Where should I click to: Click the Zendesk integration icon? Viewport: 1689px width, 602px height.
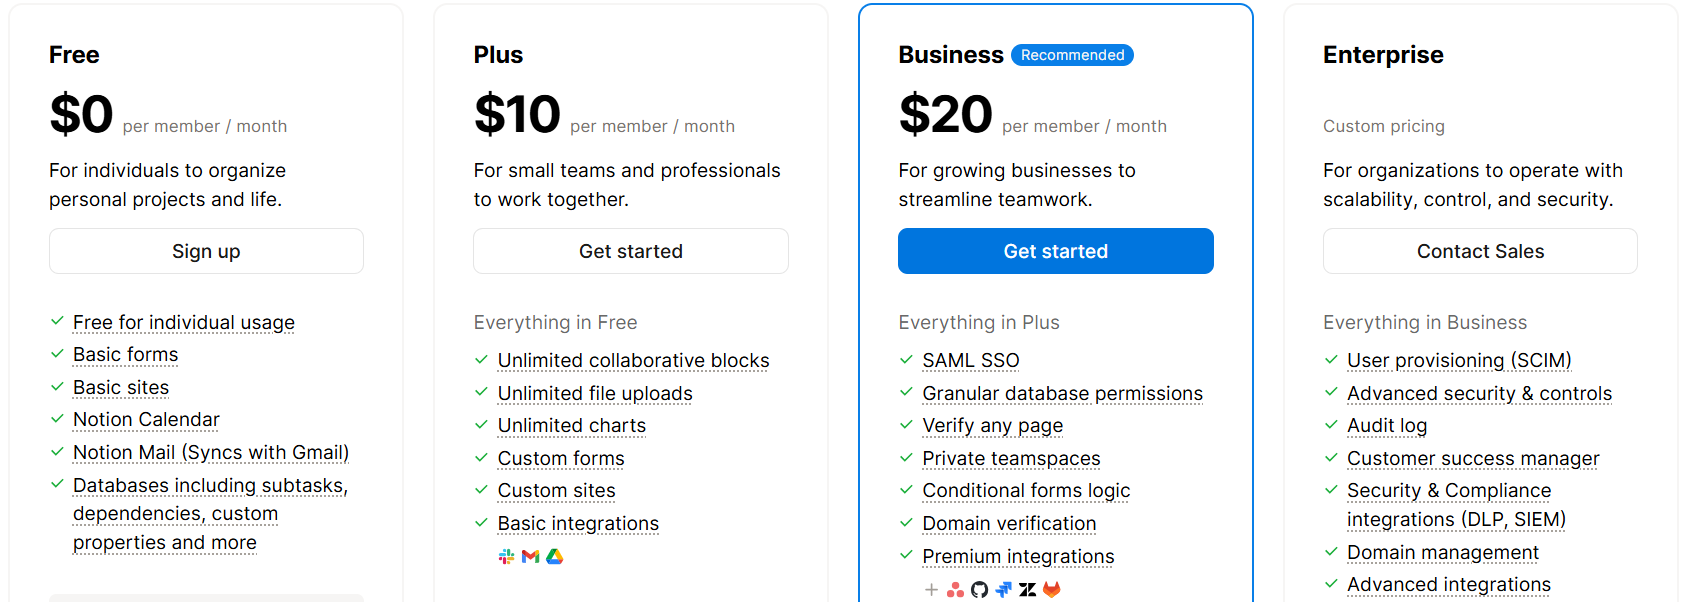[x=1027, y=590]
